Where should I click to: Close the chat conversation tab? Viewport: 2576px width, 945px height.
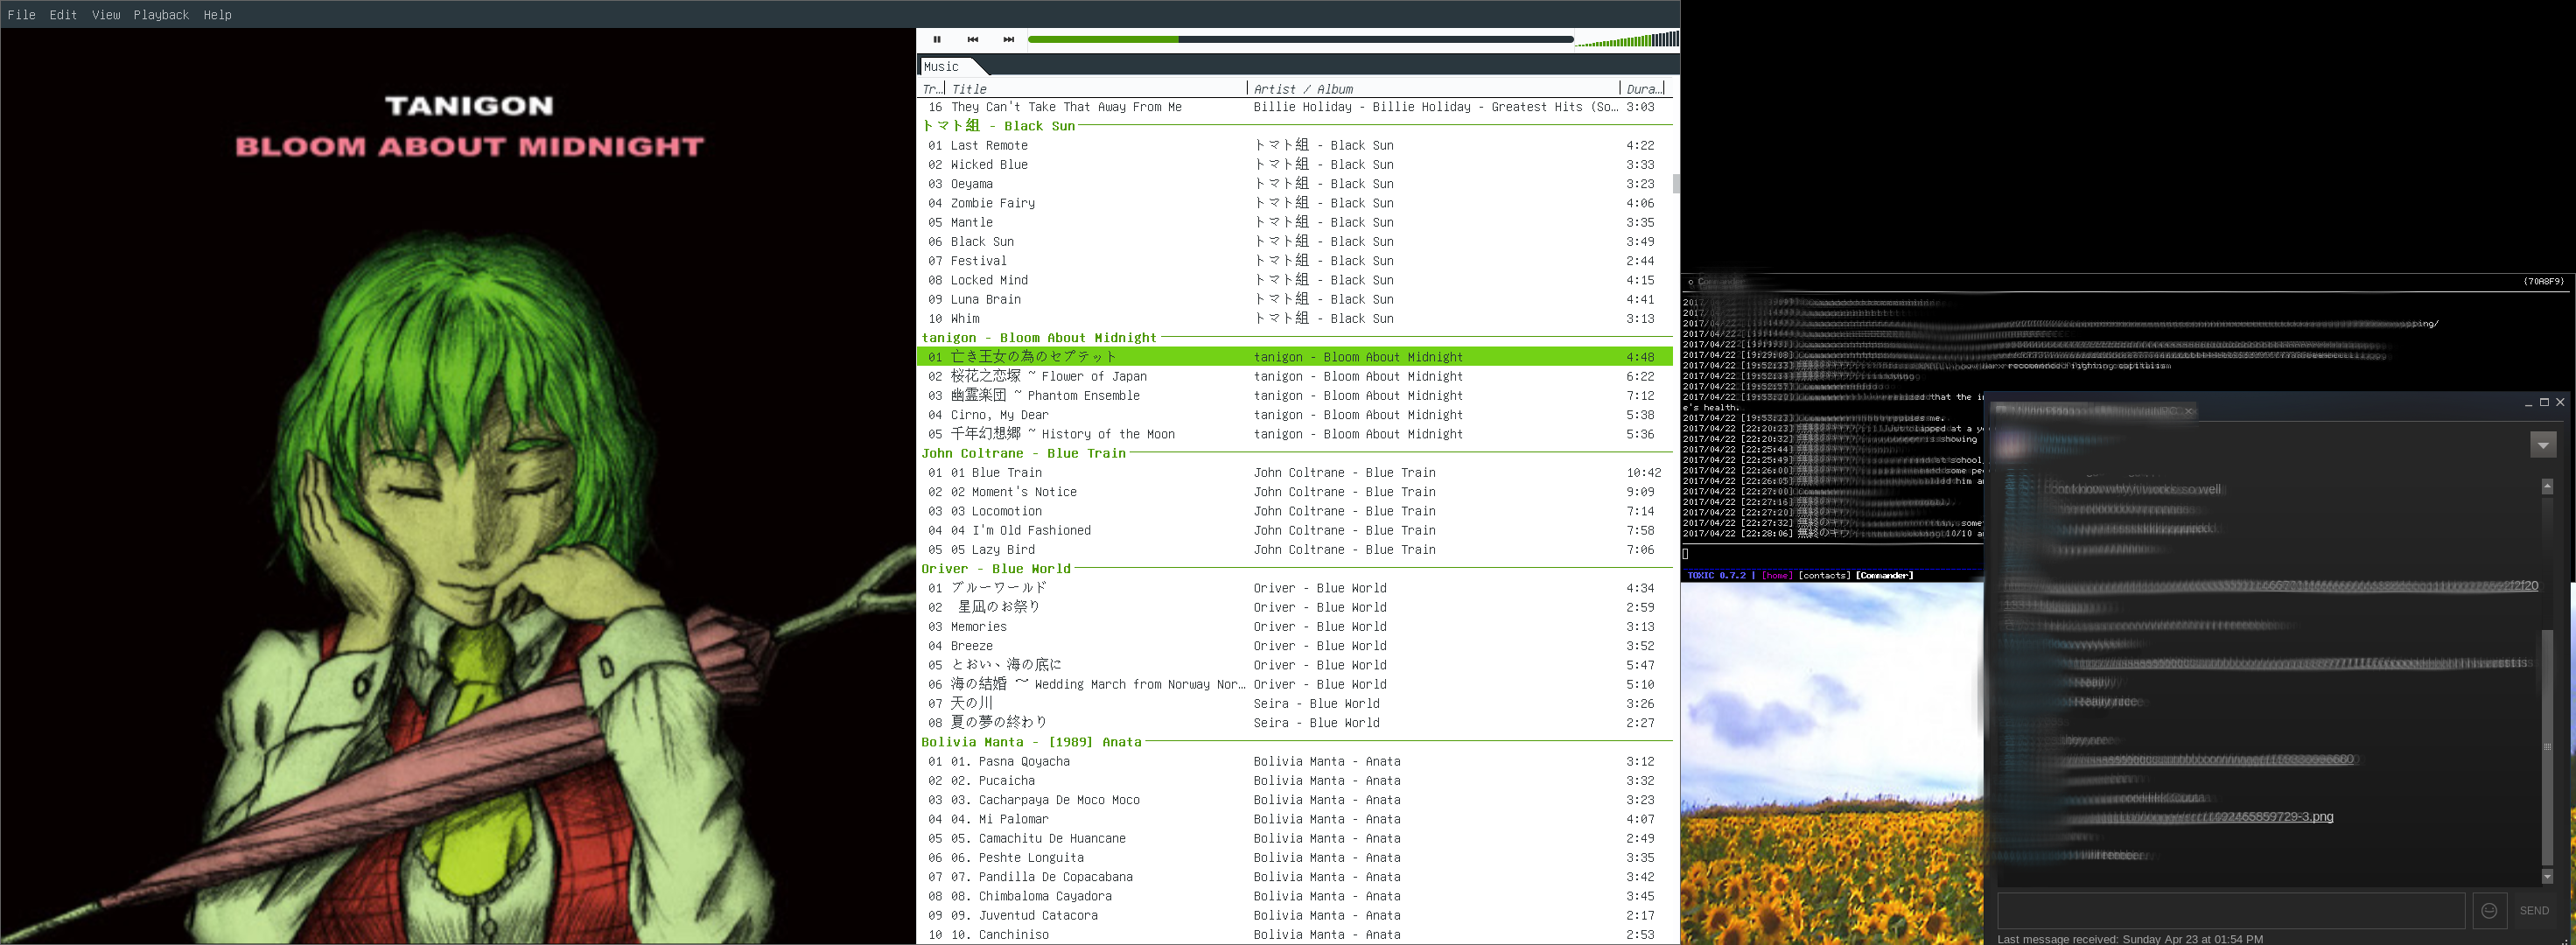[2189, 411]
